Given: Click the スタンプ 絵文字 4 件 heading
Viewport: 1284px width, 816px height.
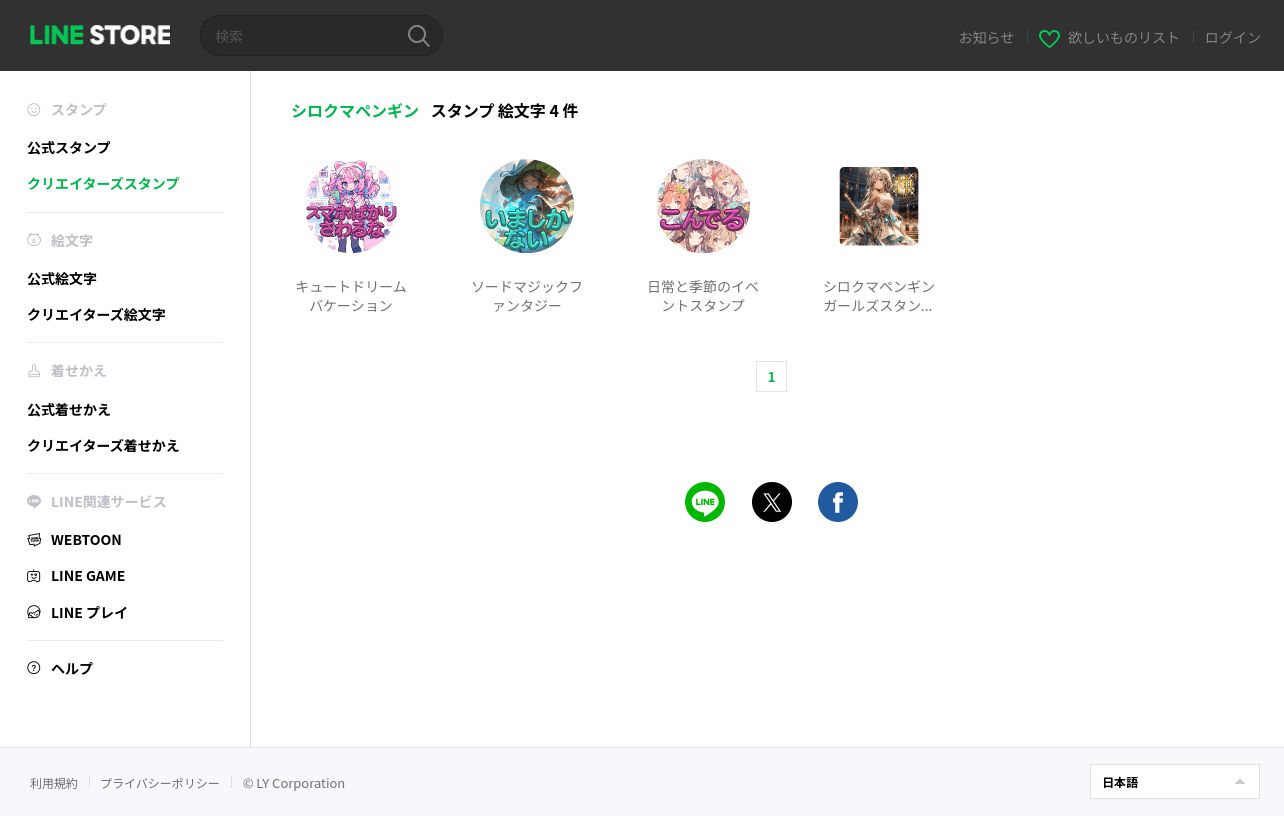Looking at the screenshot, I should 504,111.
